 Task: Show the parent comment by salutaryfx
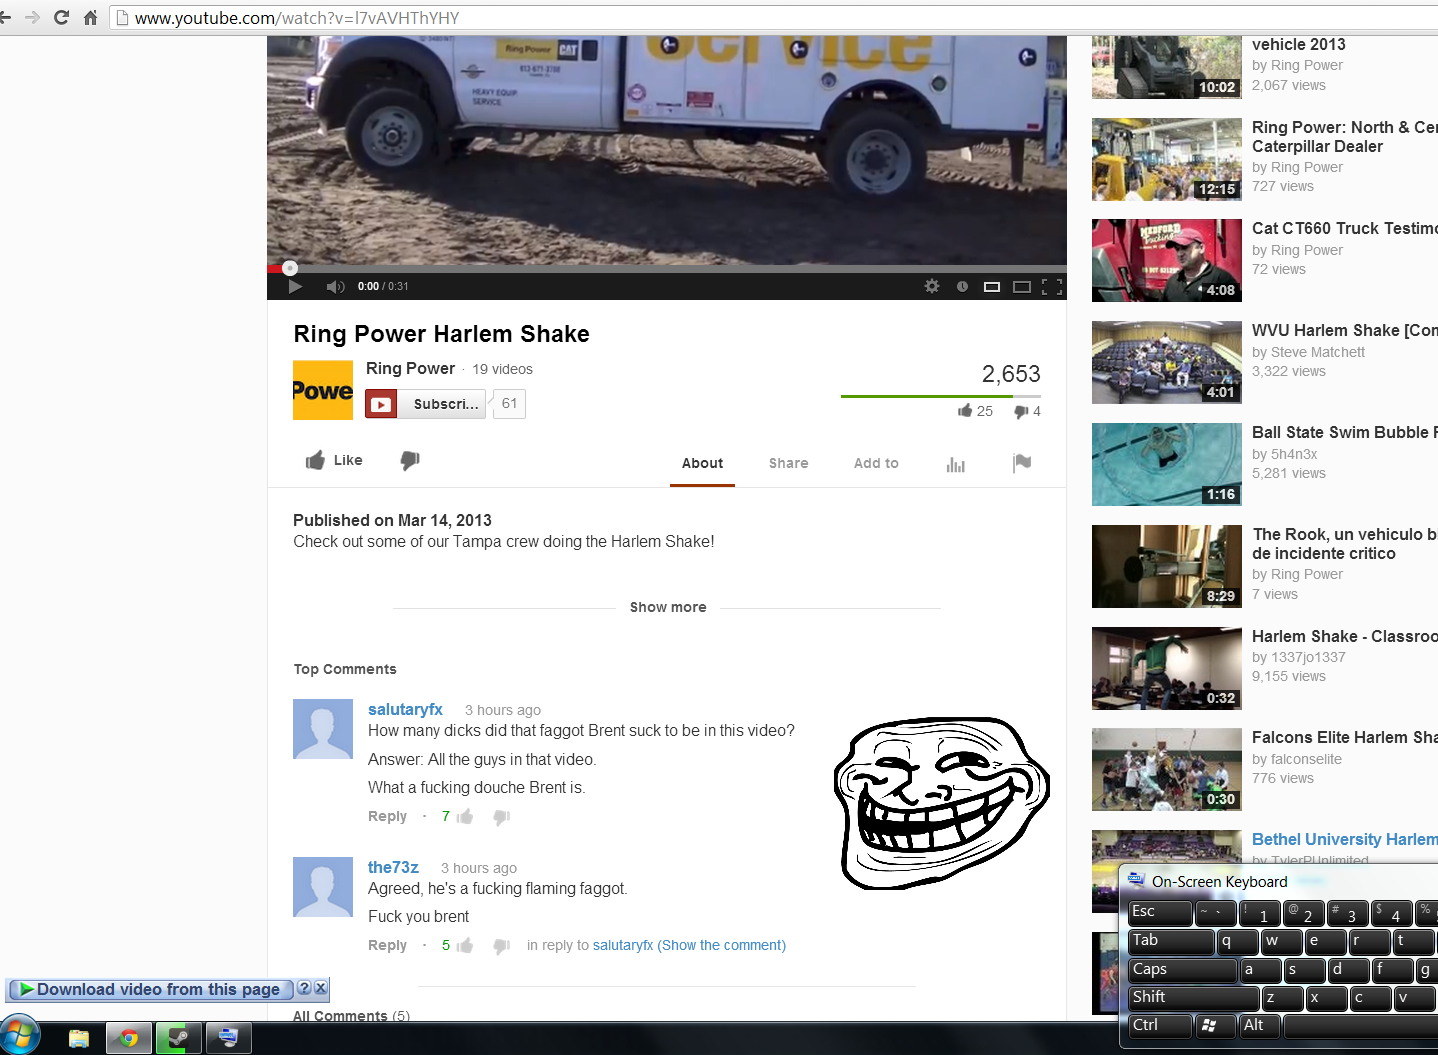722,945
